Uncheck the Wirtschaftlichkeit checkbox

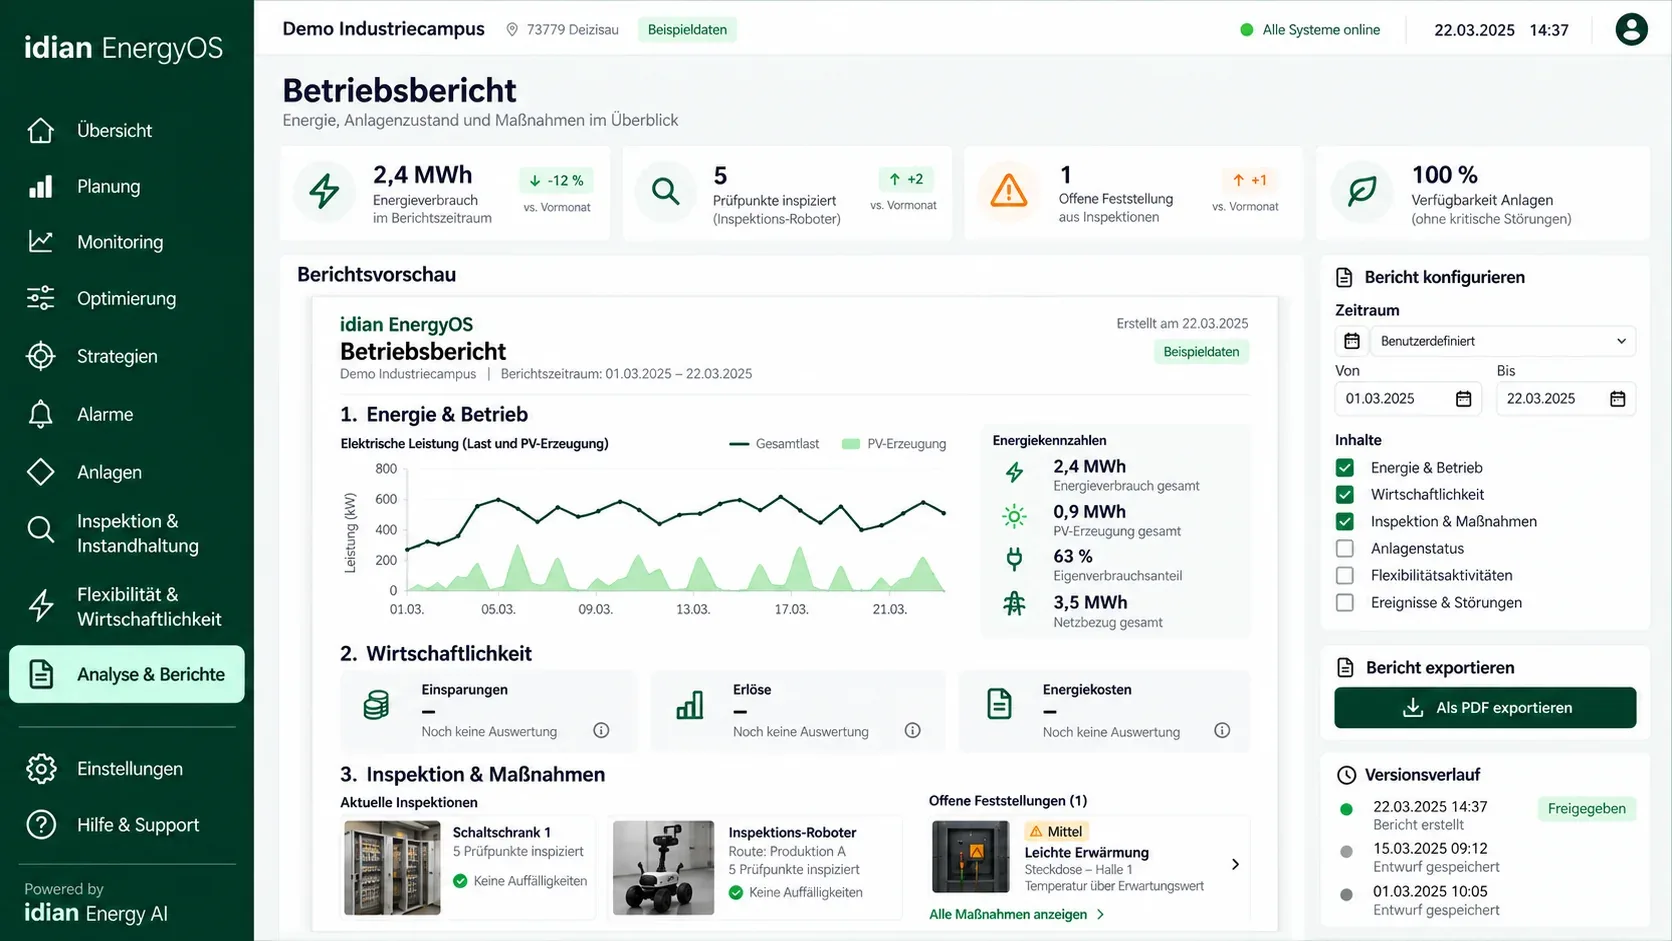[1345, 495]
